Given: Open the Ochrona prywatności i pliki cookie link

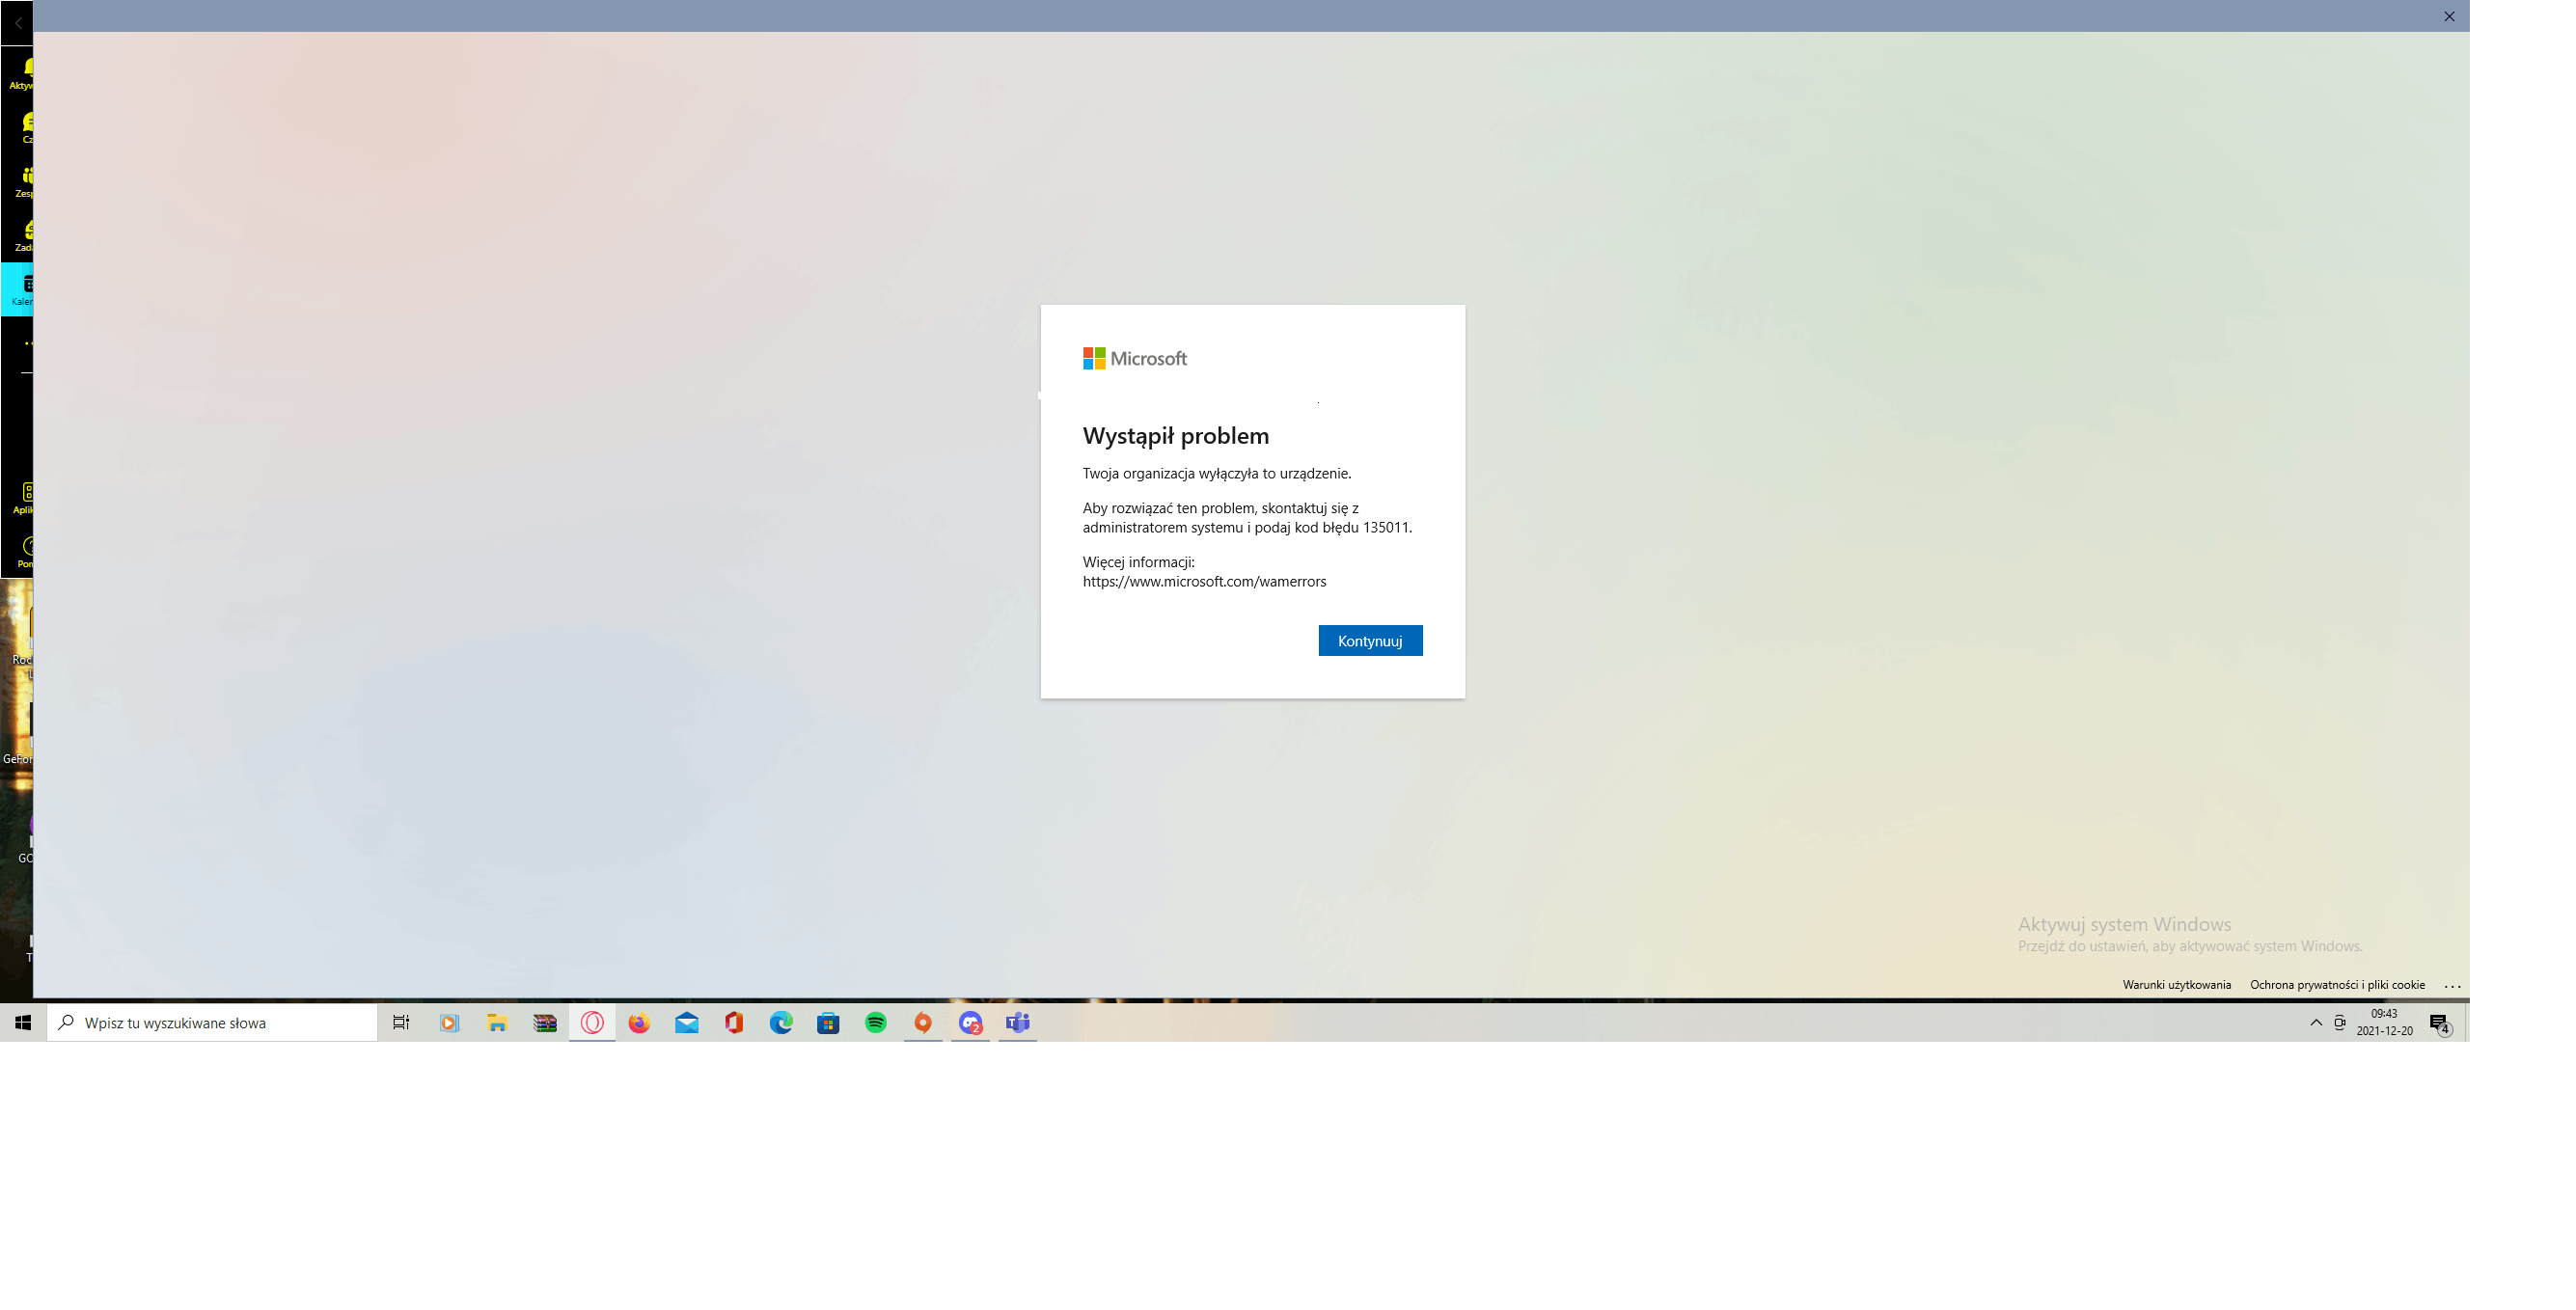Looking at the screenshot, I should pos(2337,985).
